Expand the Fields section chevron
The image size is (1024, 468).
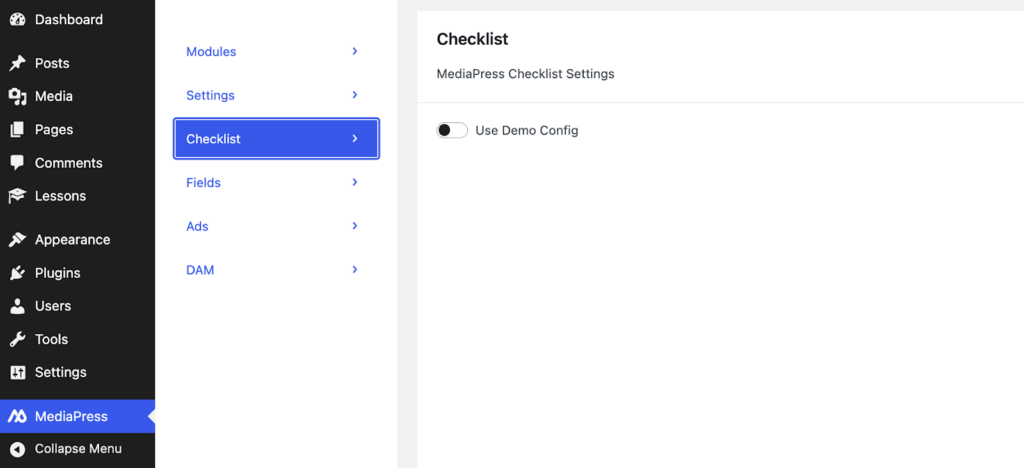click(355, 182)
